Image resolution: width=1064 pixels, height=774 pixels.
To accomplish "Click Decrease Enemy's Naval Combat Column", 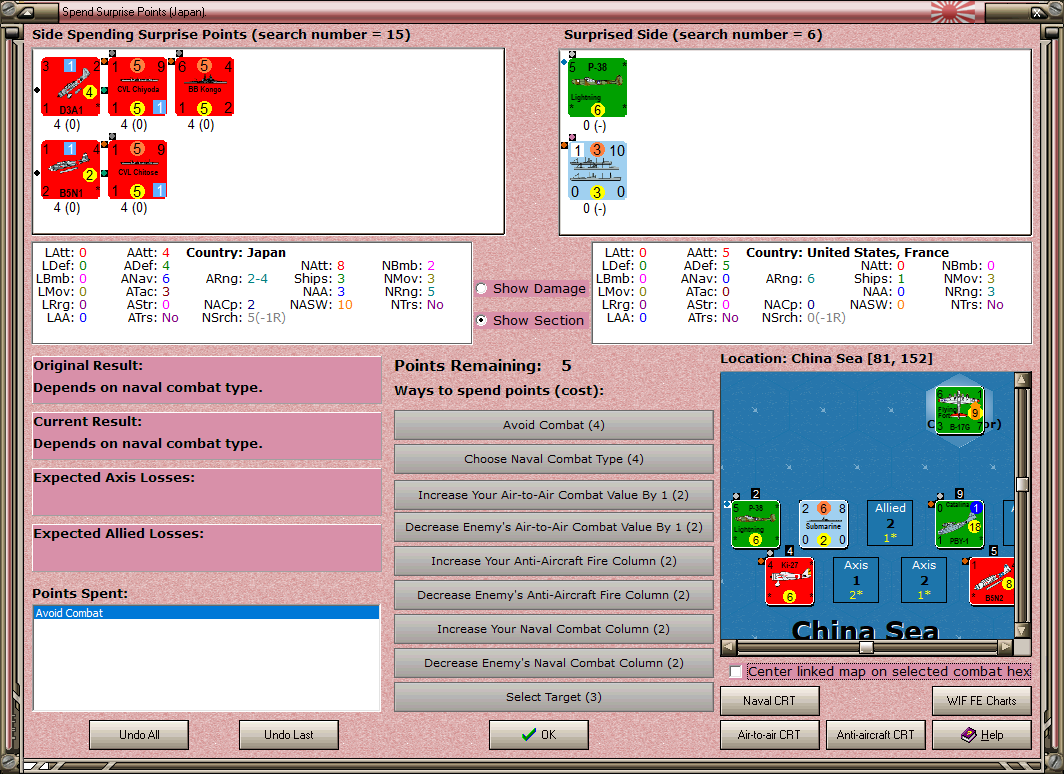I will pyautogui.click(x=553, y=663).
